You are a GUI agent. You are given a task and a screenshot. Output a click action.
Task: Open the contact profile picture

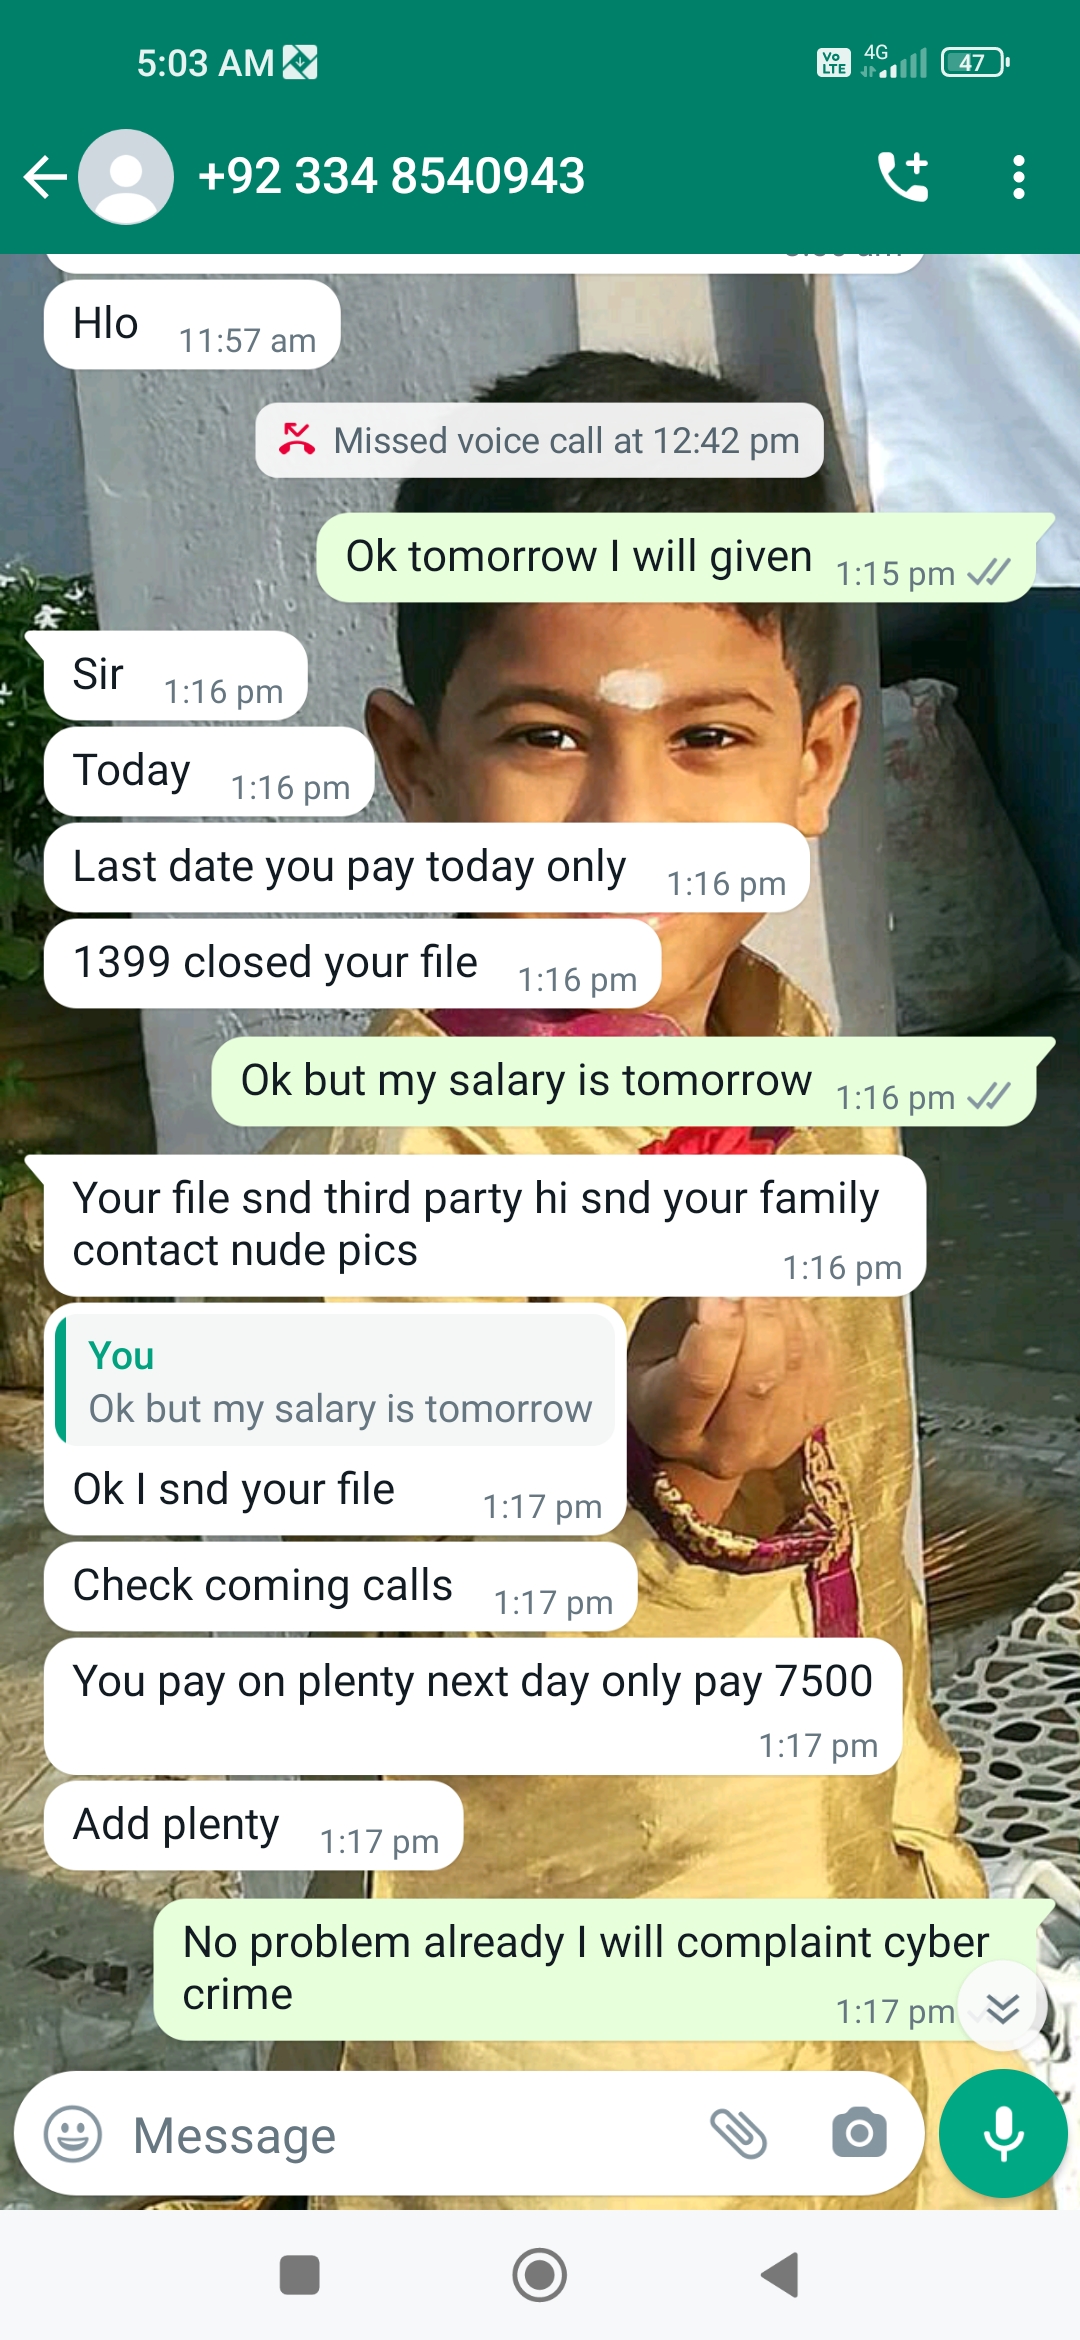click(x=126, y=177)
